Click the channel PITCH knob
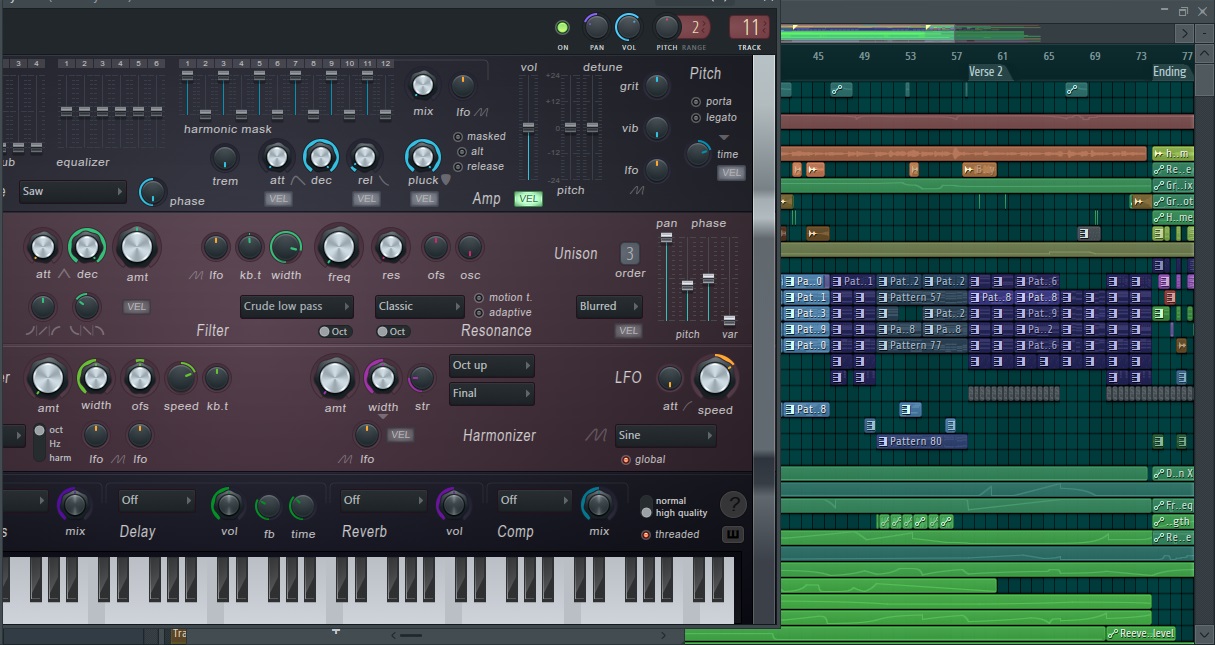Screen dimensions: 1215x645 point(666,27)
